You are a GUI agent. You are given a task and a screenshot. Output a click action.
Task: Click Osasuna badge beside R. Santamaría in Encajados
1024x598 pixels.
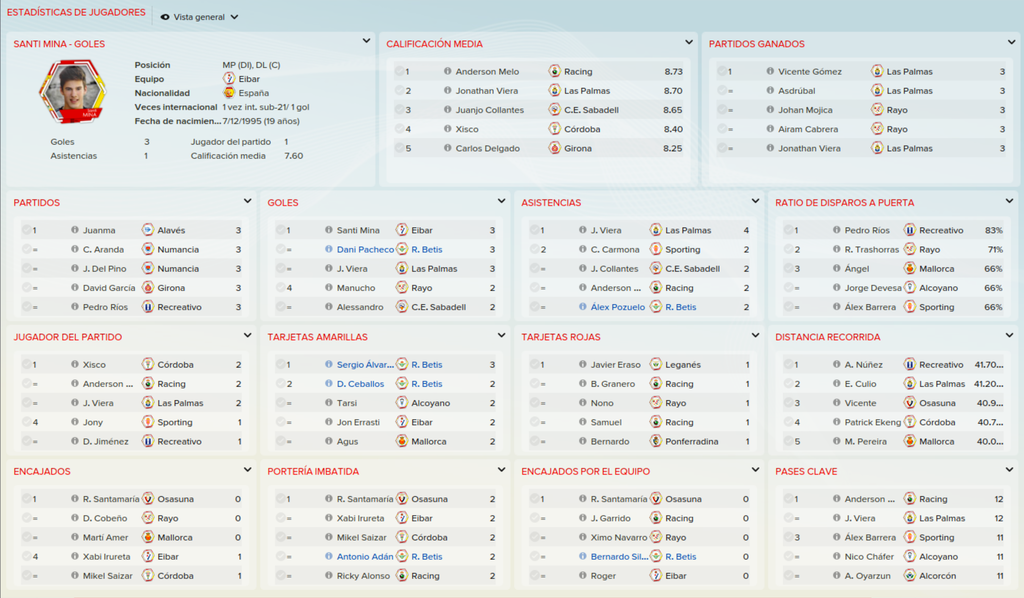148,499
